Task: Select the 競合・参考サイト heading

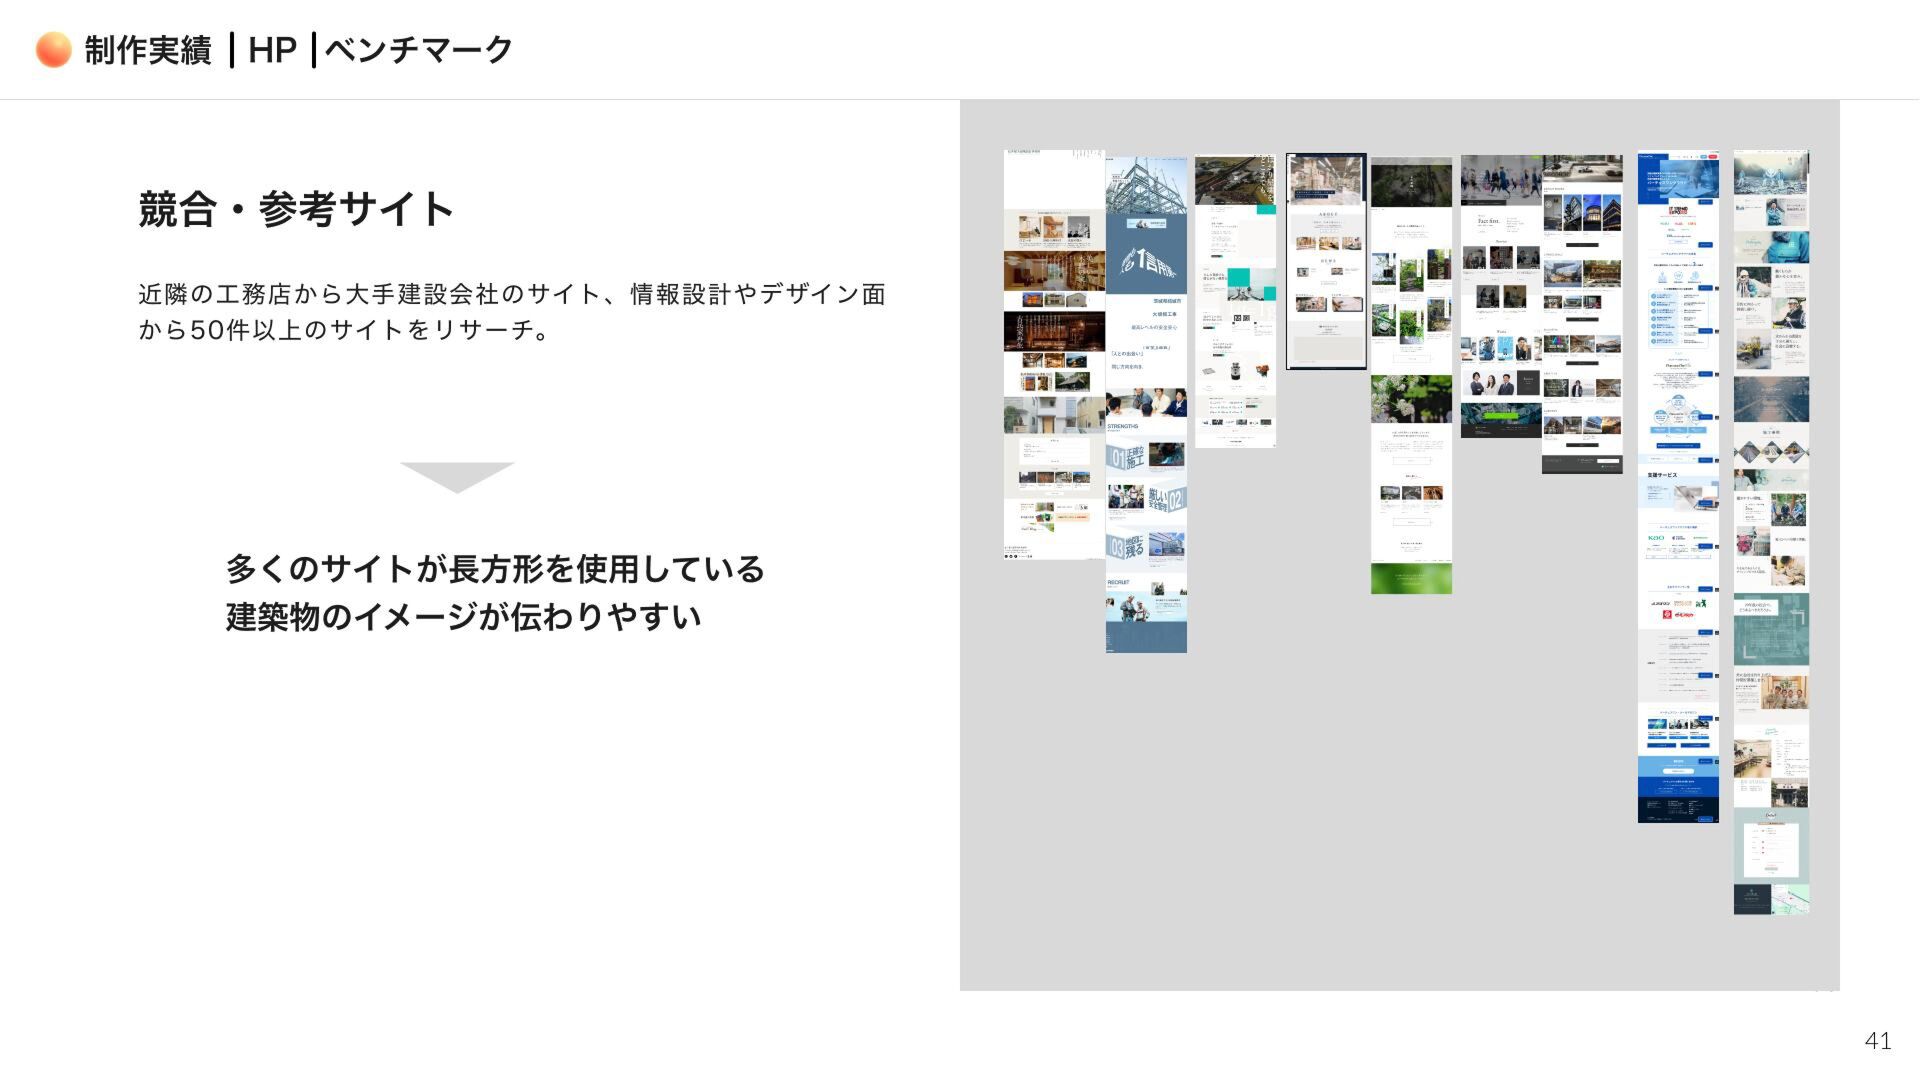Action: point(296,209)
